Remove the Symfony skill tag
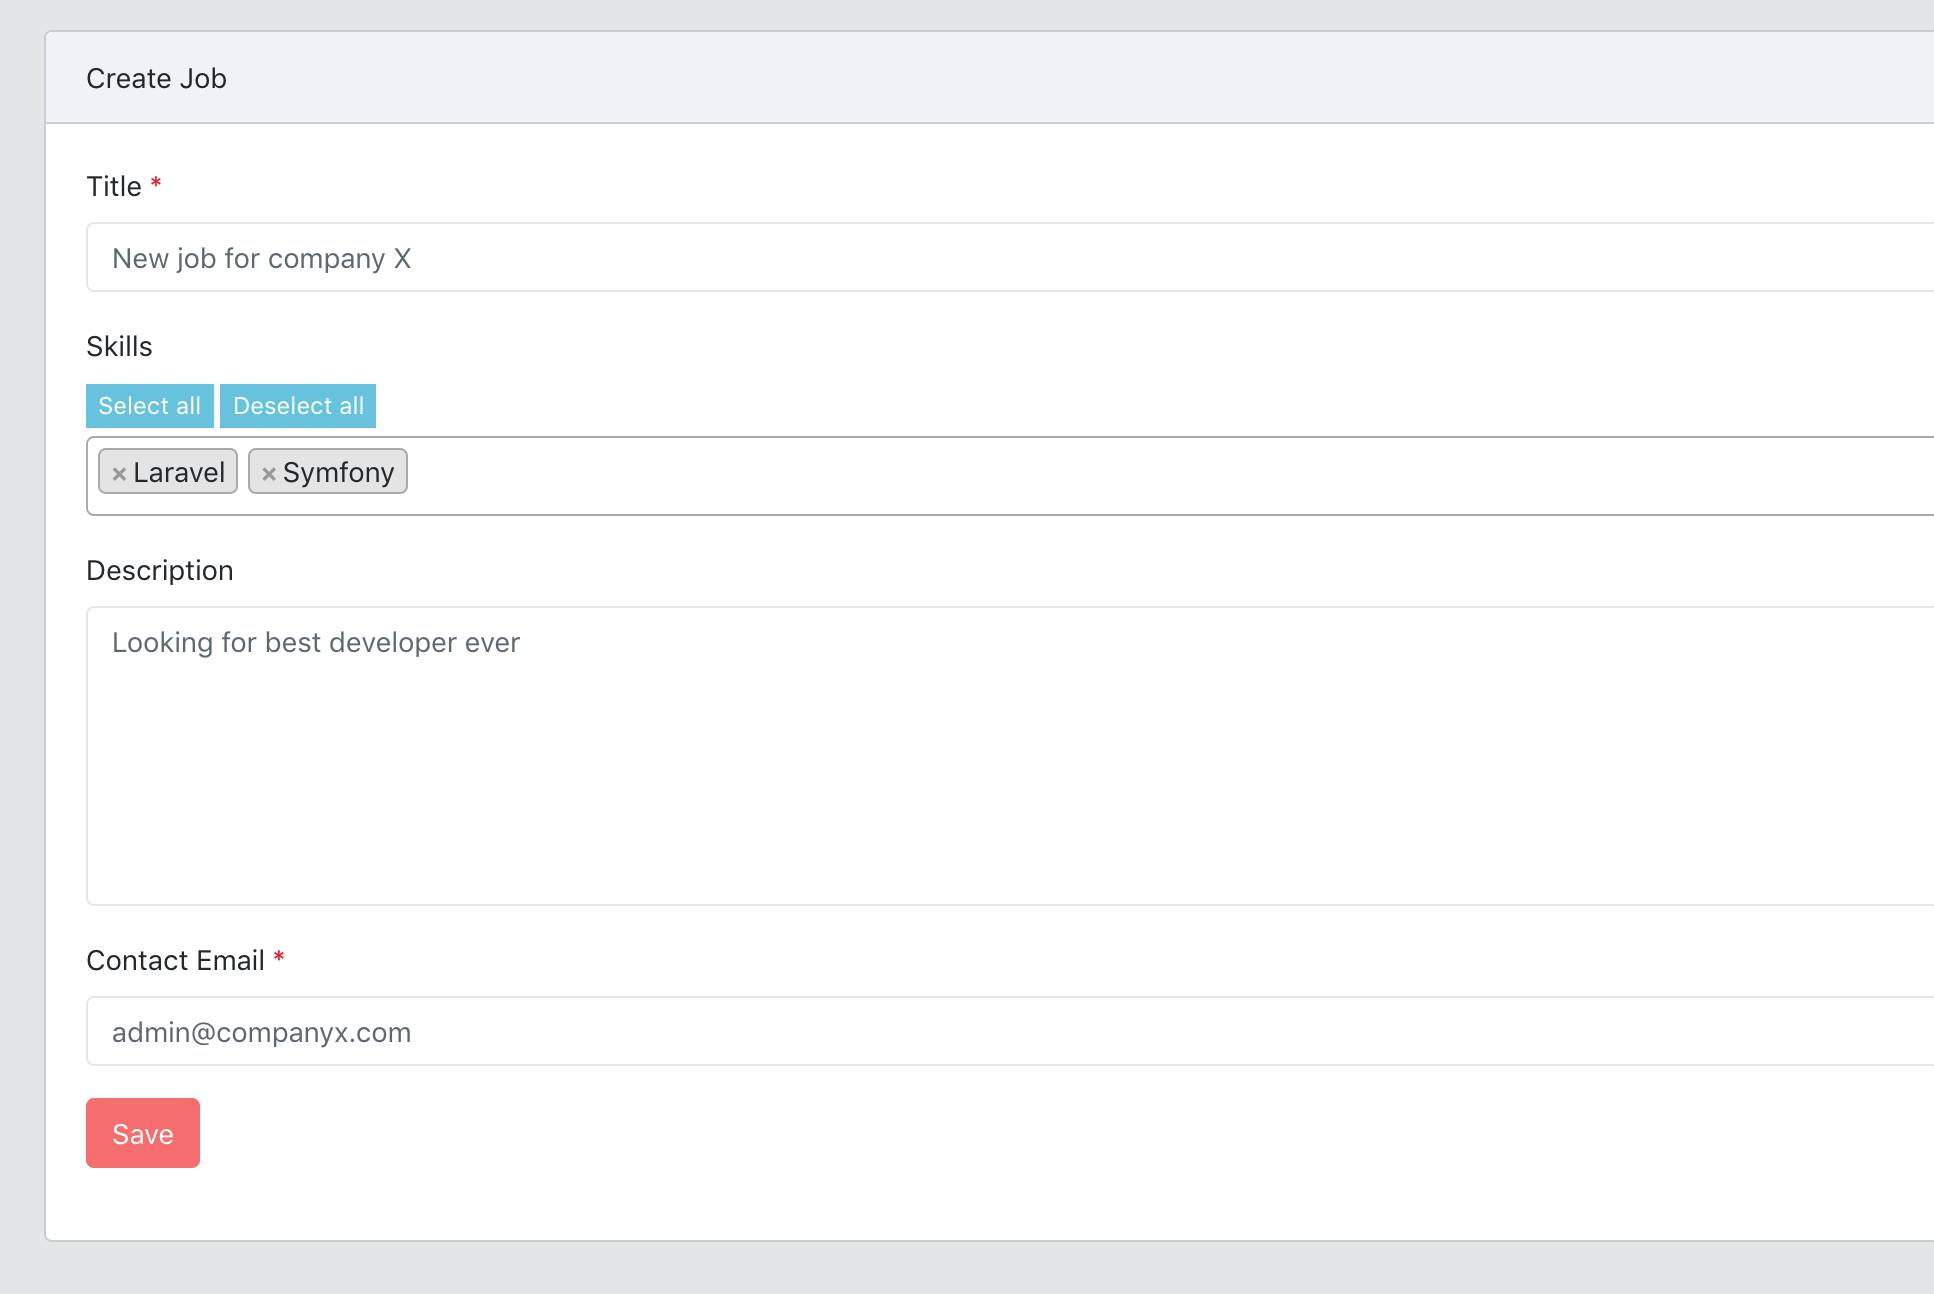 click(267, 472)
